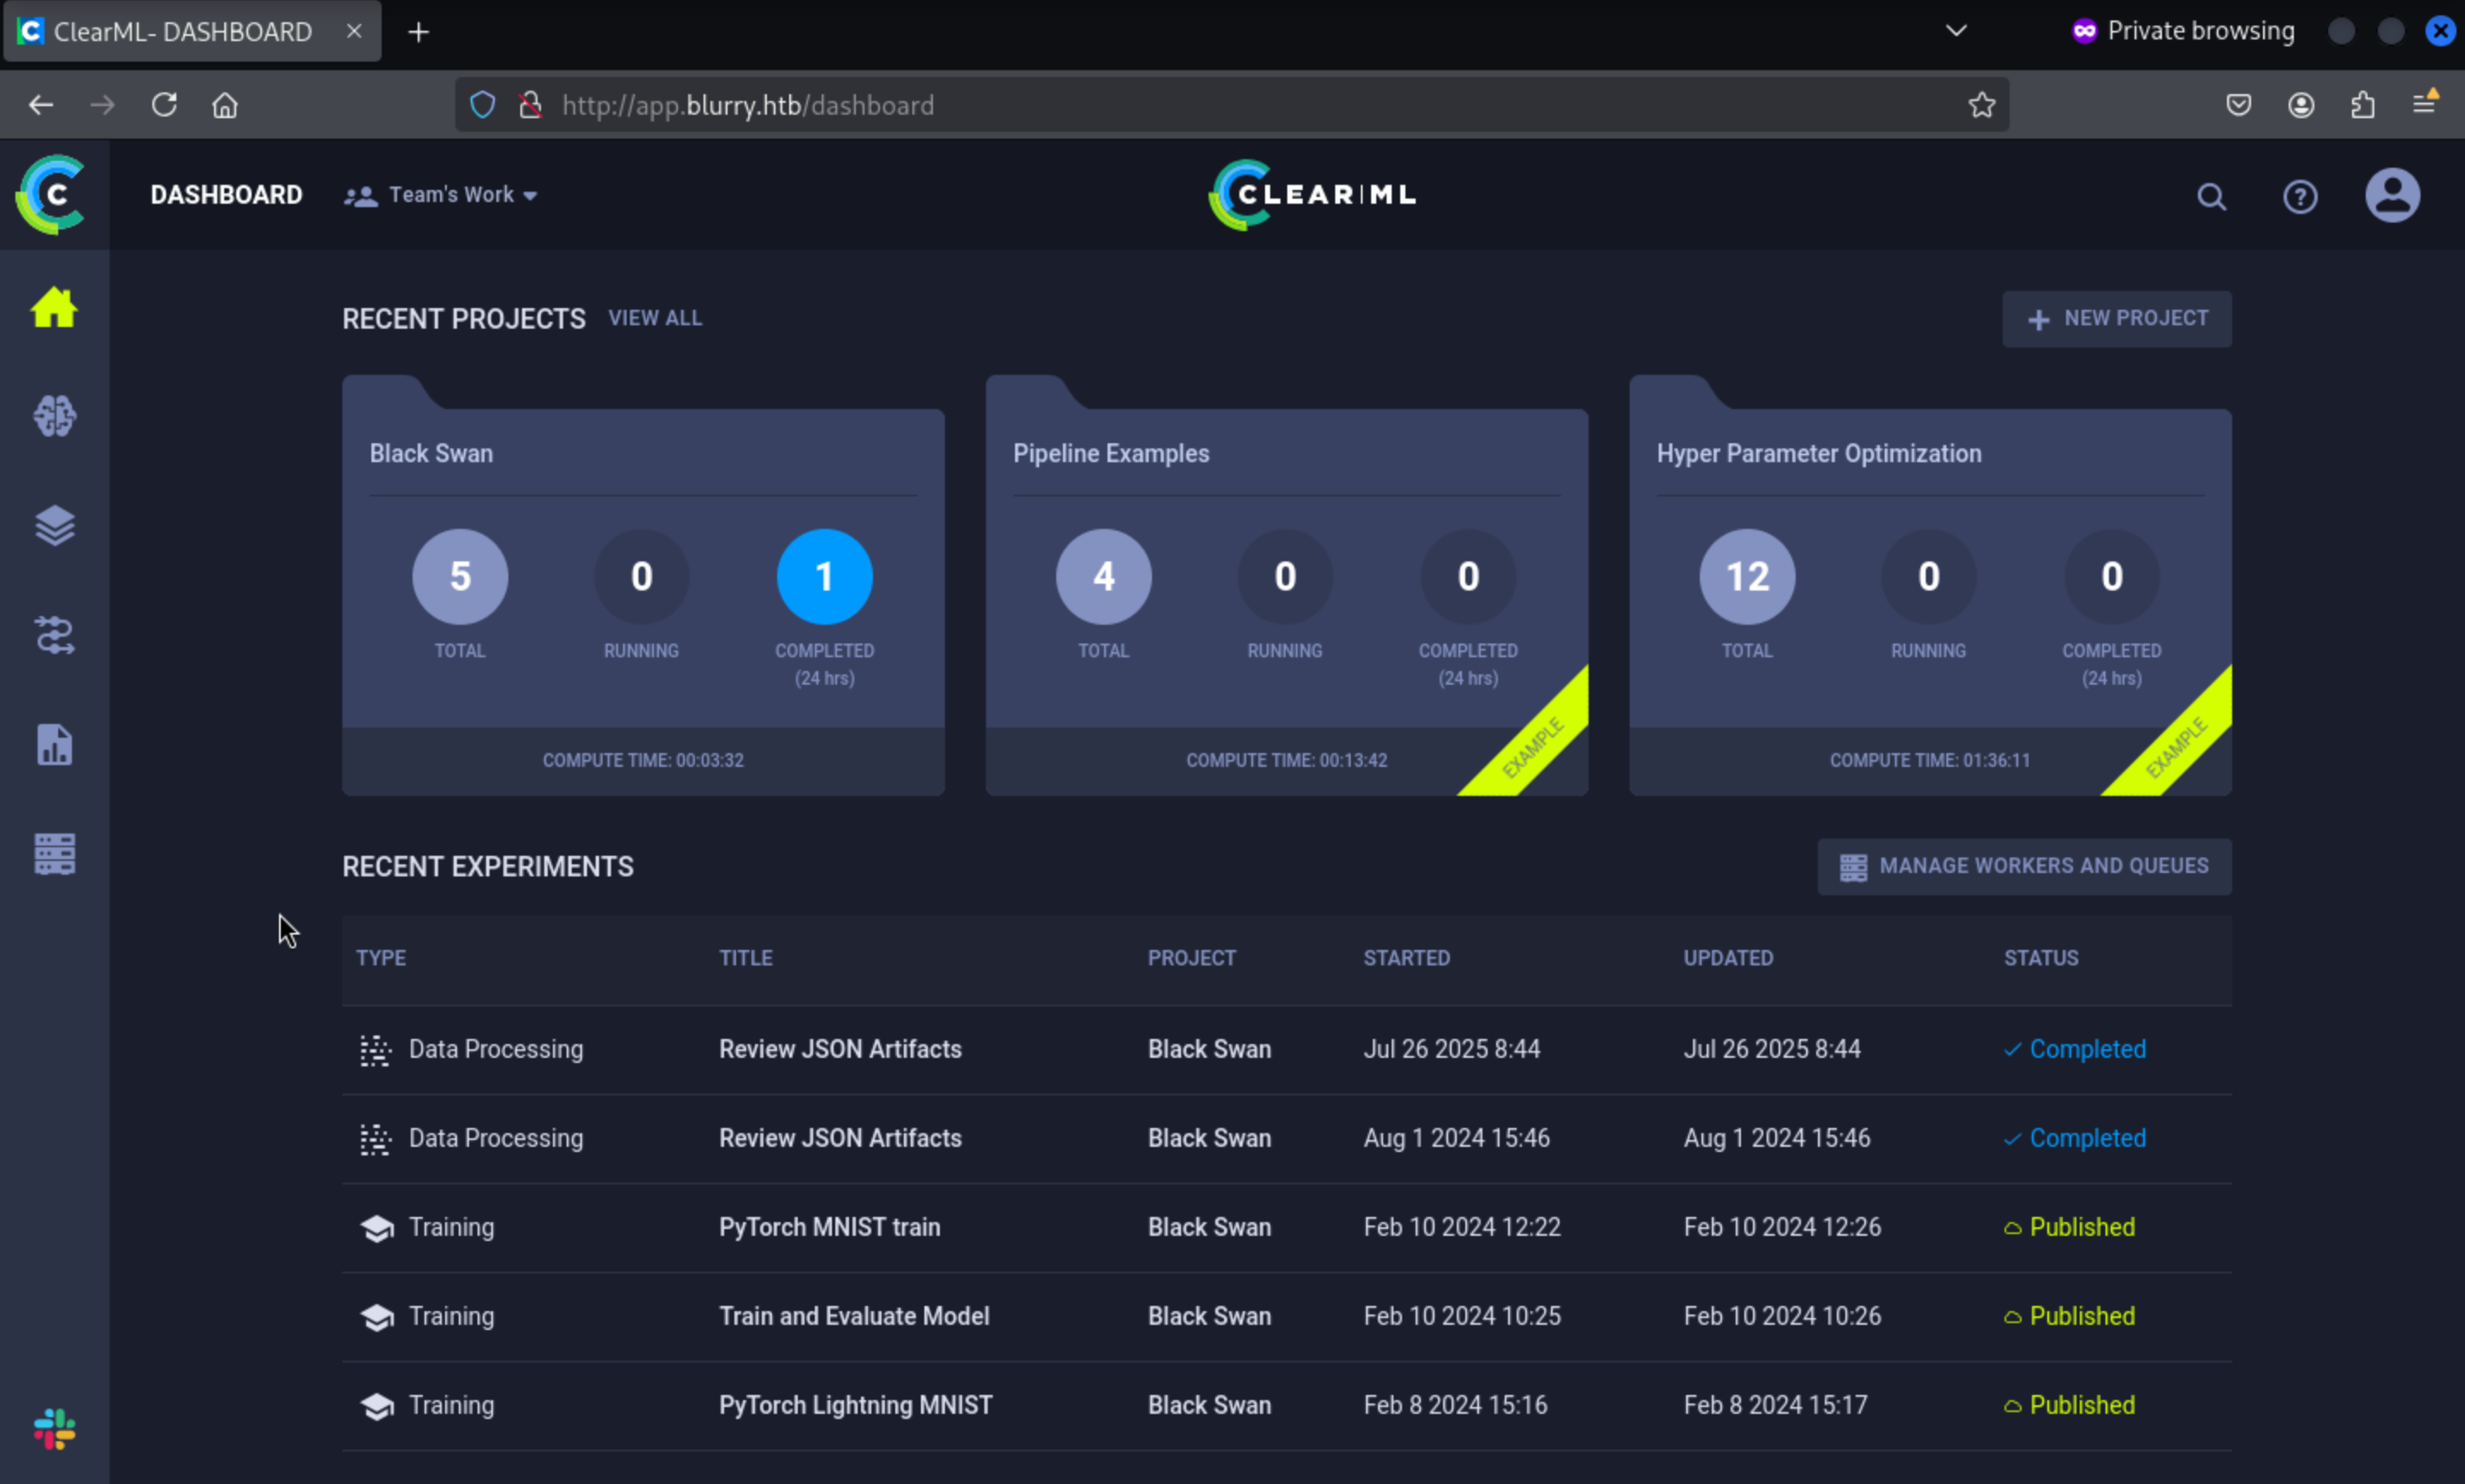This screenshot has width=2465, height=1484.
Task: Click the UPDATED column header
Action: point(1728,958)
